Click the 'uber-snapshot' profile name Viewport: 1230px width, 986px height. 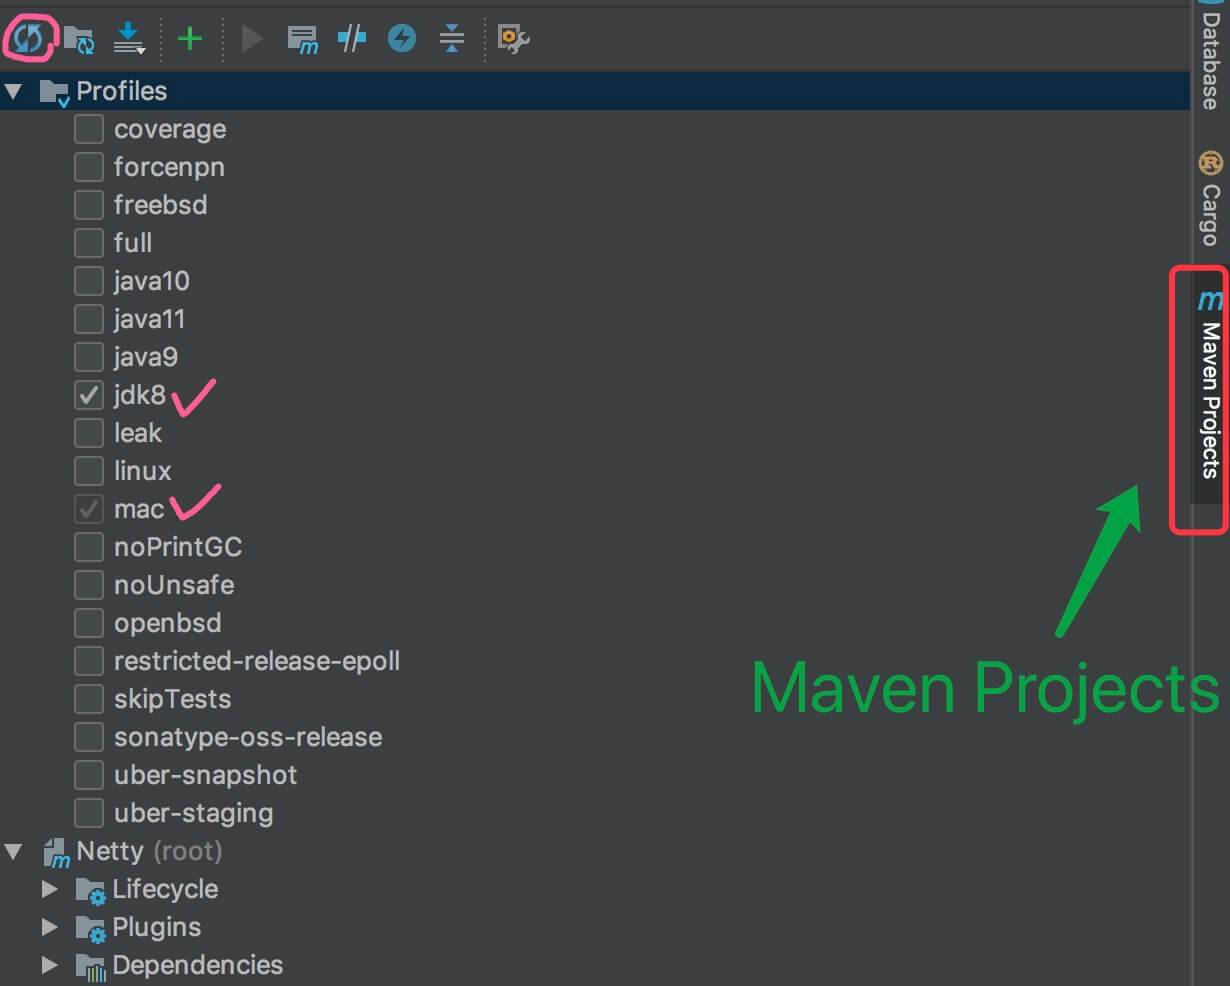205,775
